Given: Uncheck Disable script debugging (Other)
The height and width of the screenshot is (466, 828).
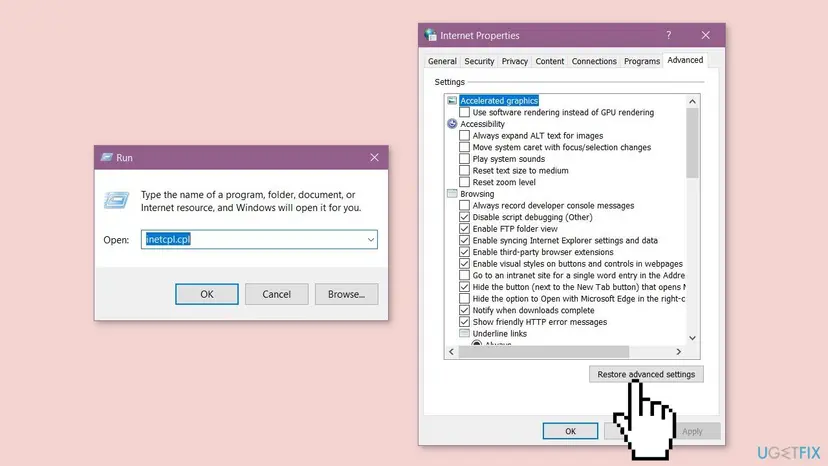Looking at the screenshot, I should tap(464, 217).
